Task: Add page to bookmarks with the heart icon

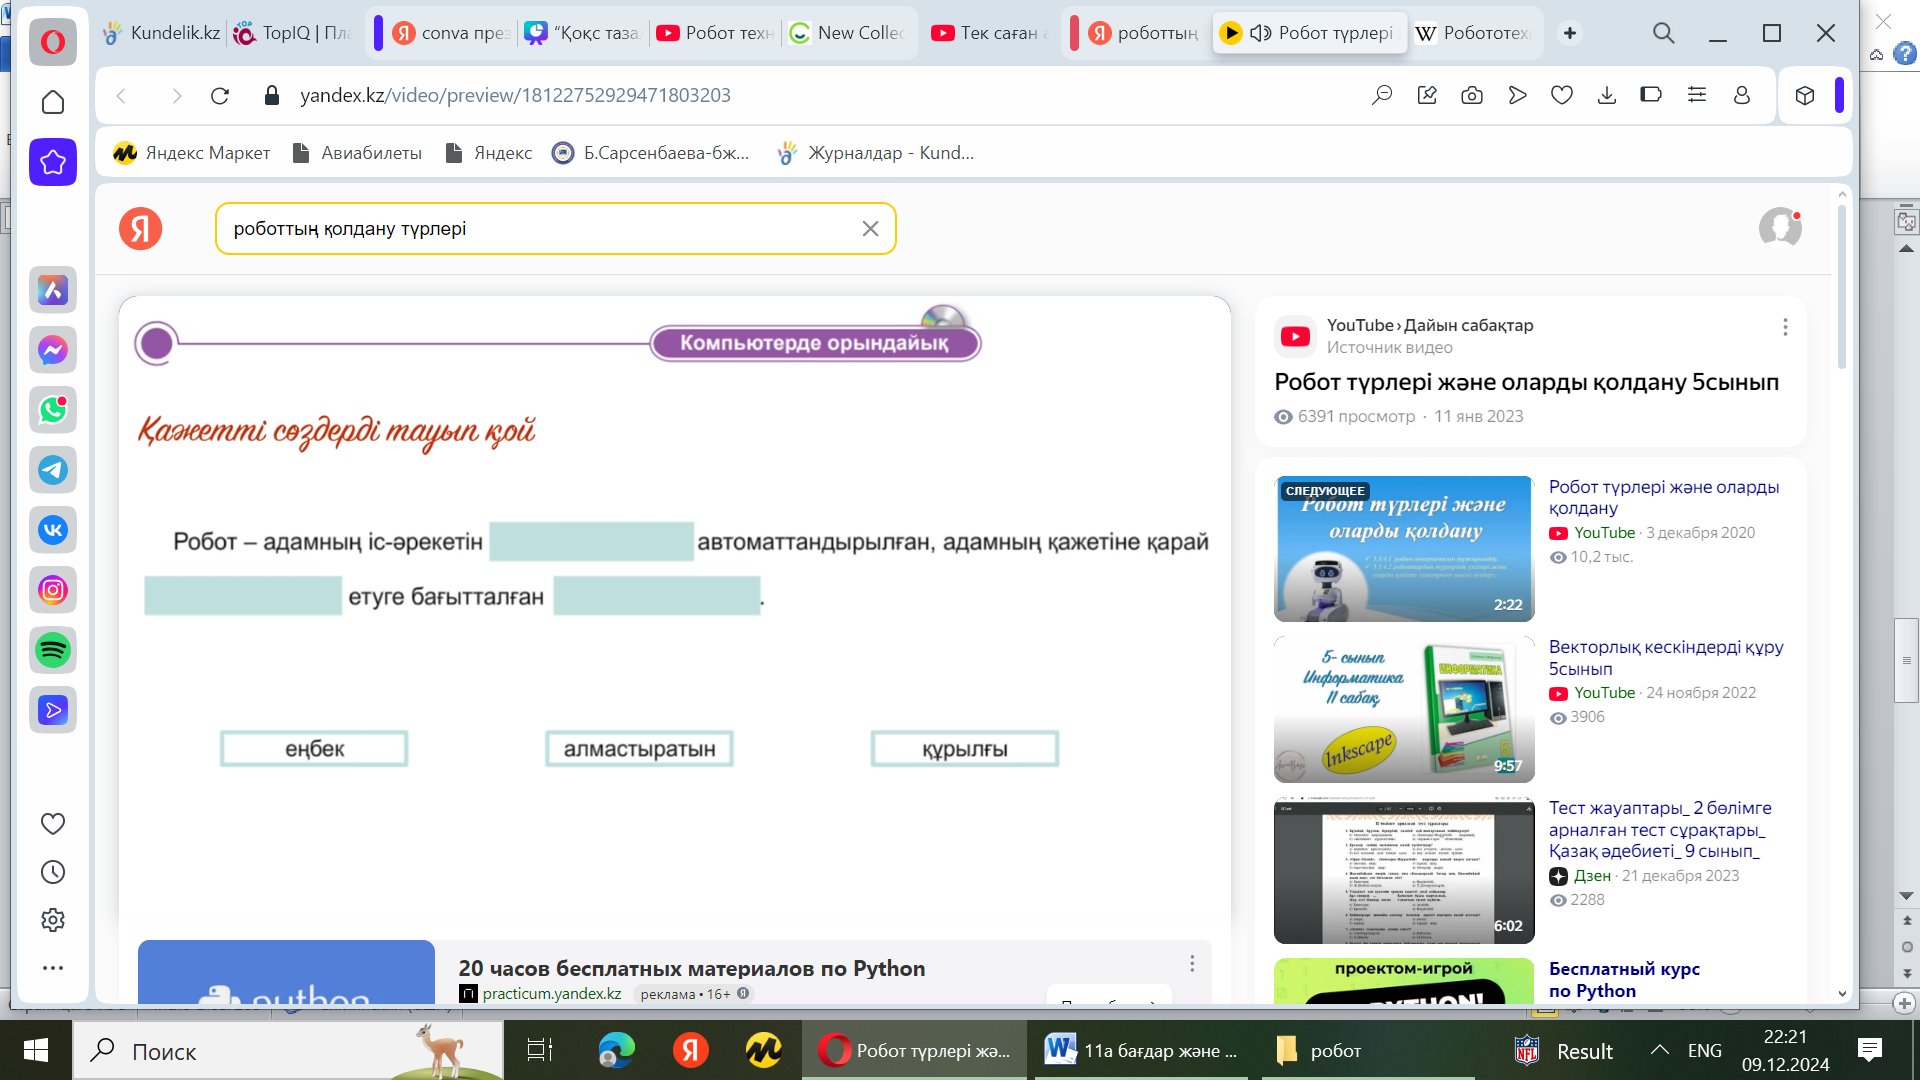Action: coord(1562,95)
